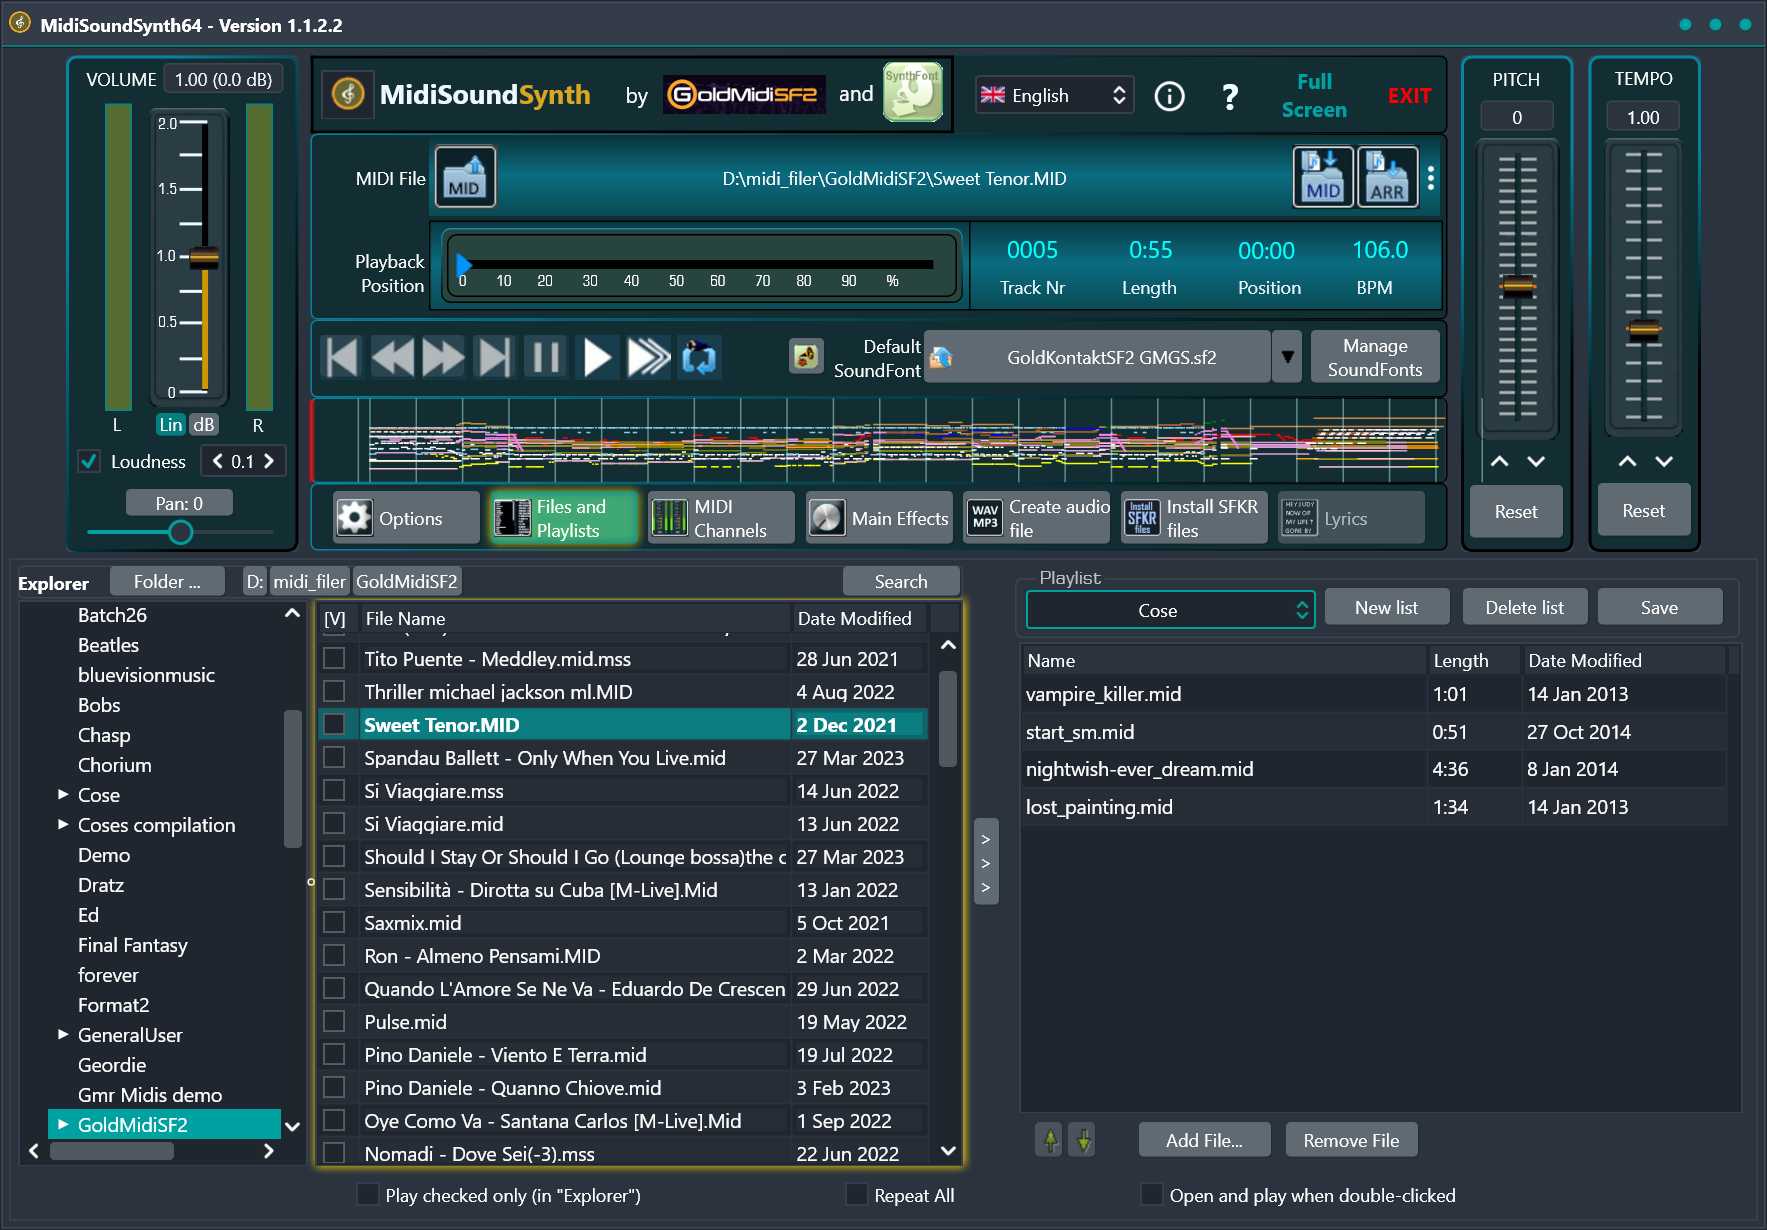Open the Options tab
1767x1230 pixels.
(406, 518)
